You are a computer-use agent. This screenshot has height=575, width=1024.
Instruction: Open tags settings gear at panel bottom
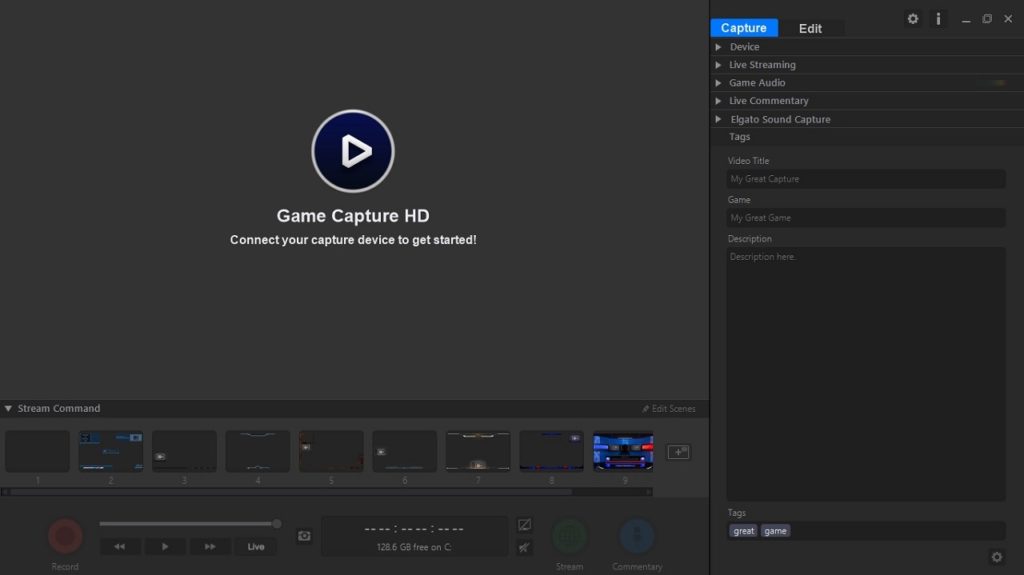(997, 557)
